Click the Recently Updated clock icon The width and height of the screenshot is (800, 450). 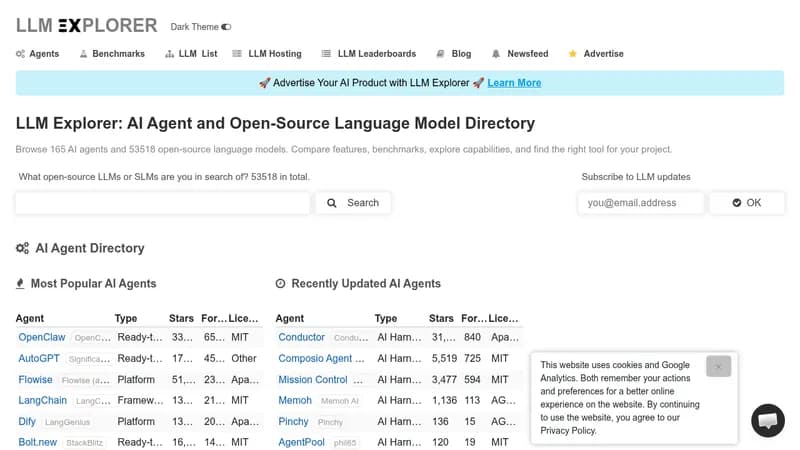click(280, 284)
